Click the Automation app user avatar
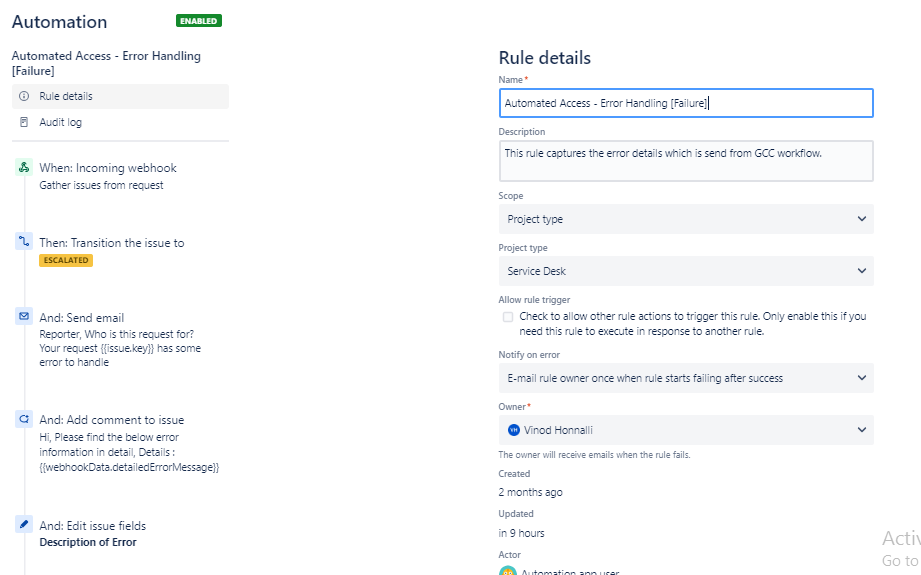 click(507, 571)
